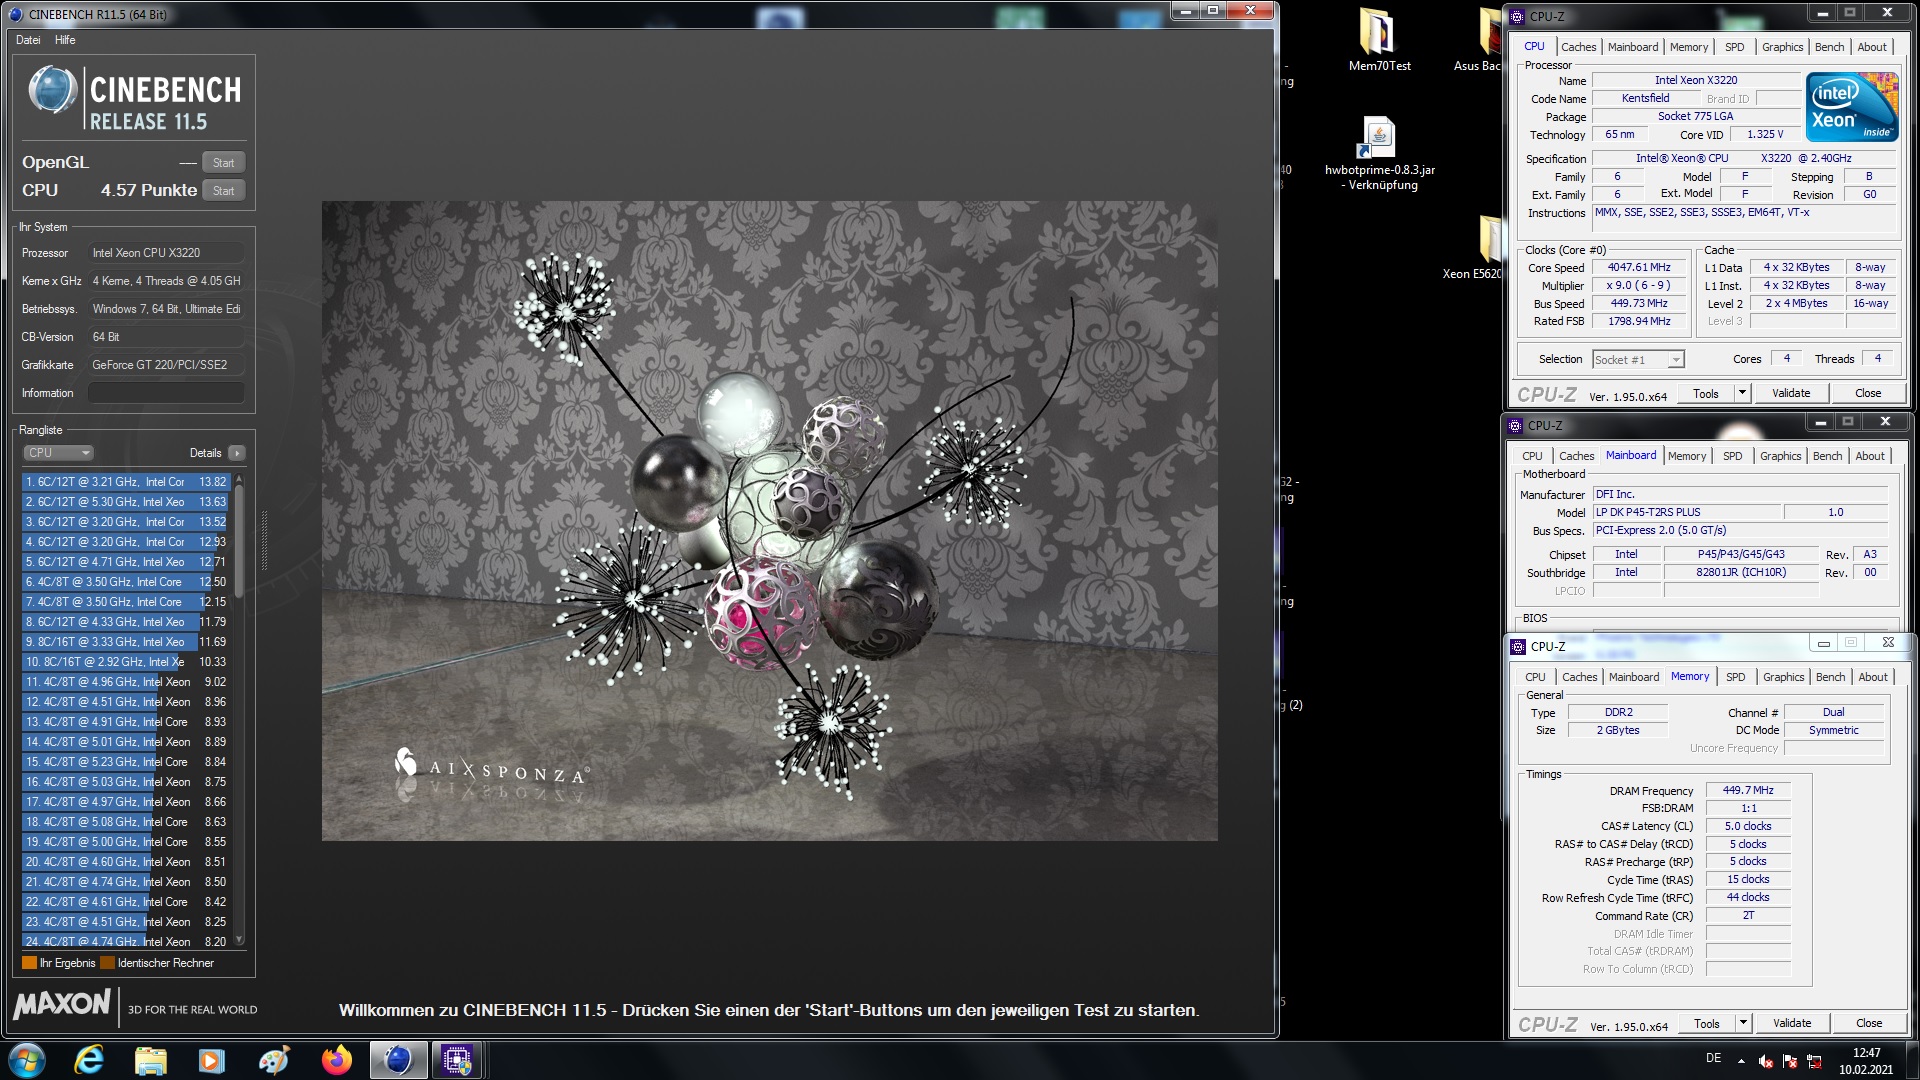Select ranking row 15 scoring 8.84

pos(127,762)
